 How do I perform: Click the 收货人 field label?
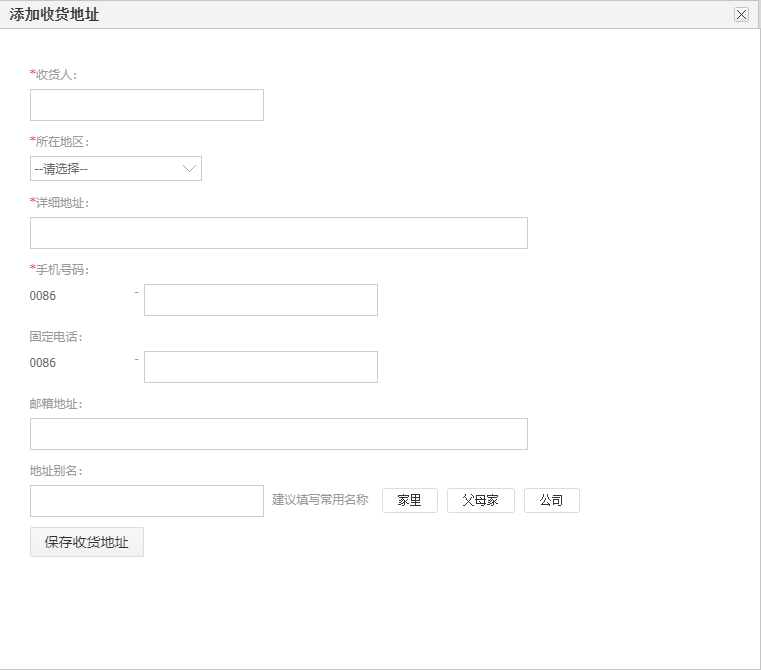[x=56, y=75]
